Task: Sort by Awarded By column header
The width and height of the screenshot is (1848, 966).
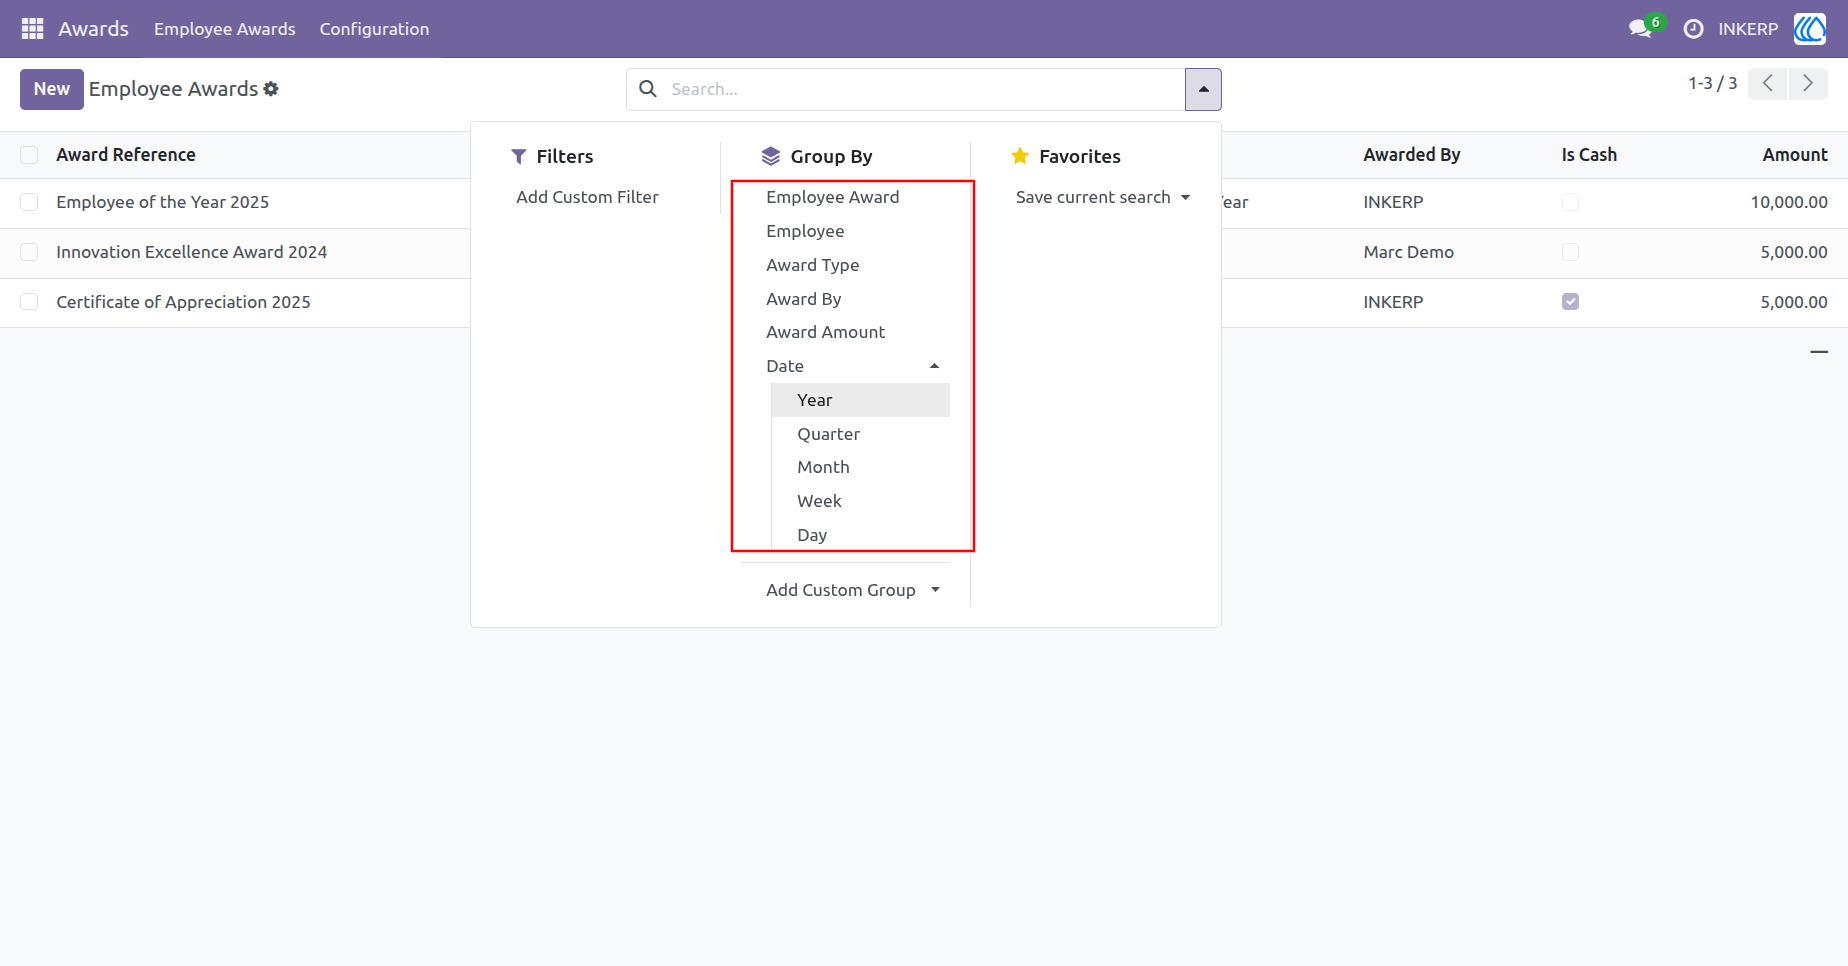Action: pyautogui.click(x=1411, y=155)
